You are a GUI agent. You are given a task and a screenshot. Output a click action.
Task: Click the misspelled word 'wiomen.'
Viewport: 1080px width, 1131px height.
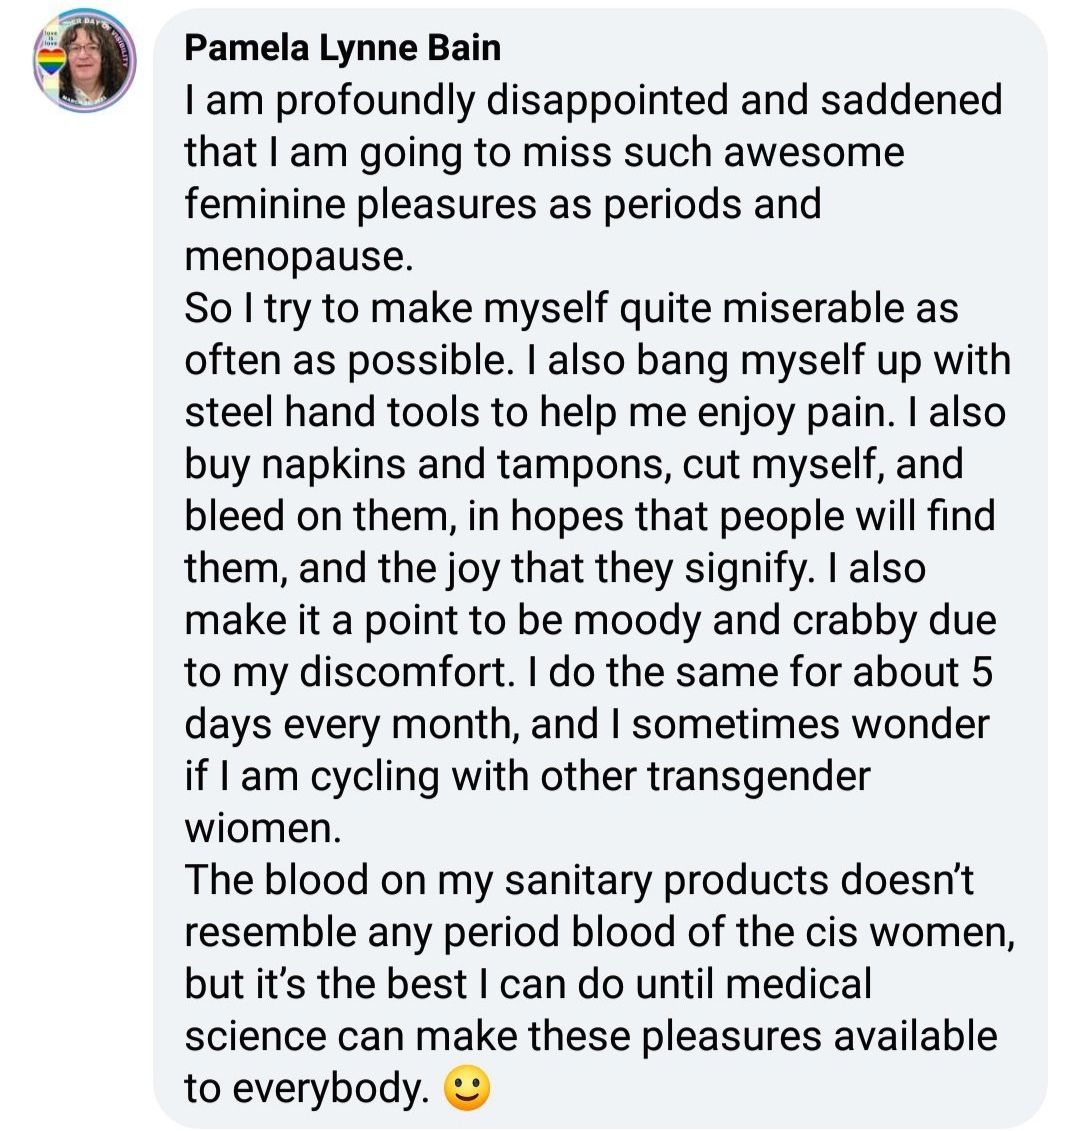click(x=263, y=828)
